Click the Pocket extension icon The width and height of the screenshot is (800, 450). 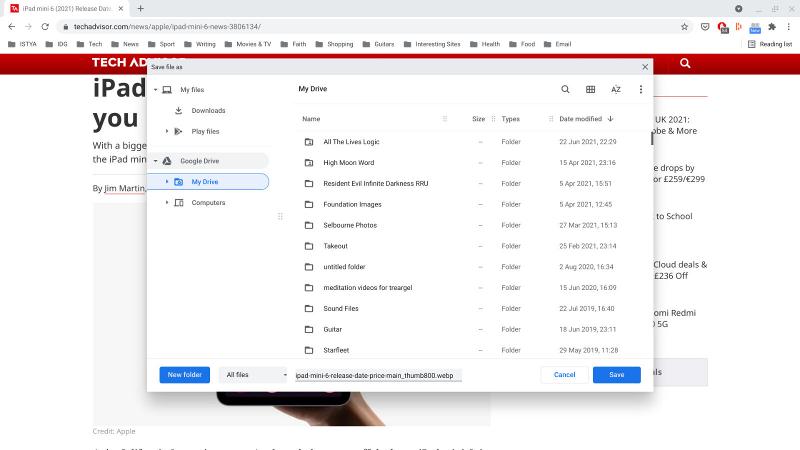tap(705, 27)
